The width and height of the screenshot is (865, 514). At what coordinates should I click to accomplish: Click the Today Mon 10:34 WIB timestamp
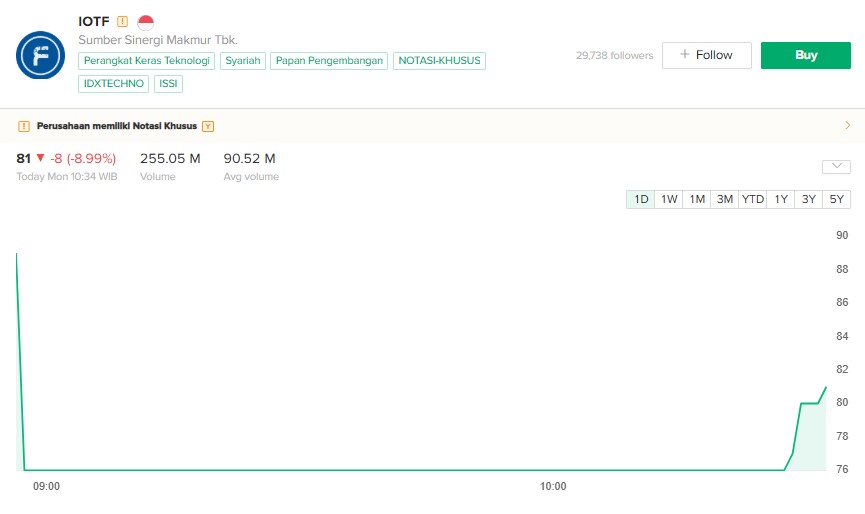pyautogui.click(x=67, y=176)
